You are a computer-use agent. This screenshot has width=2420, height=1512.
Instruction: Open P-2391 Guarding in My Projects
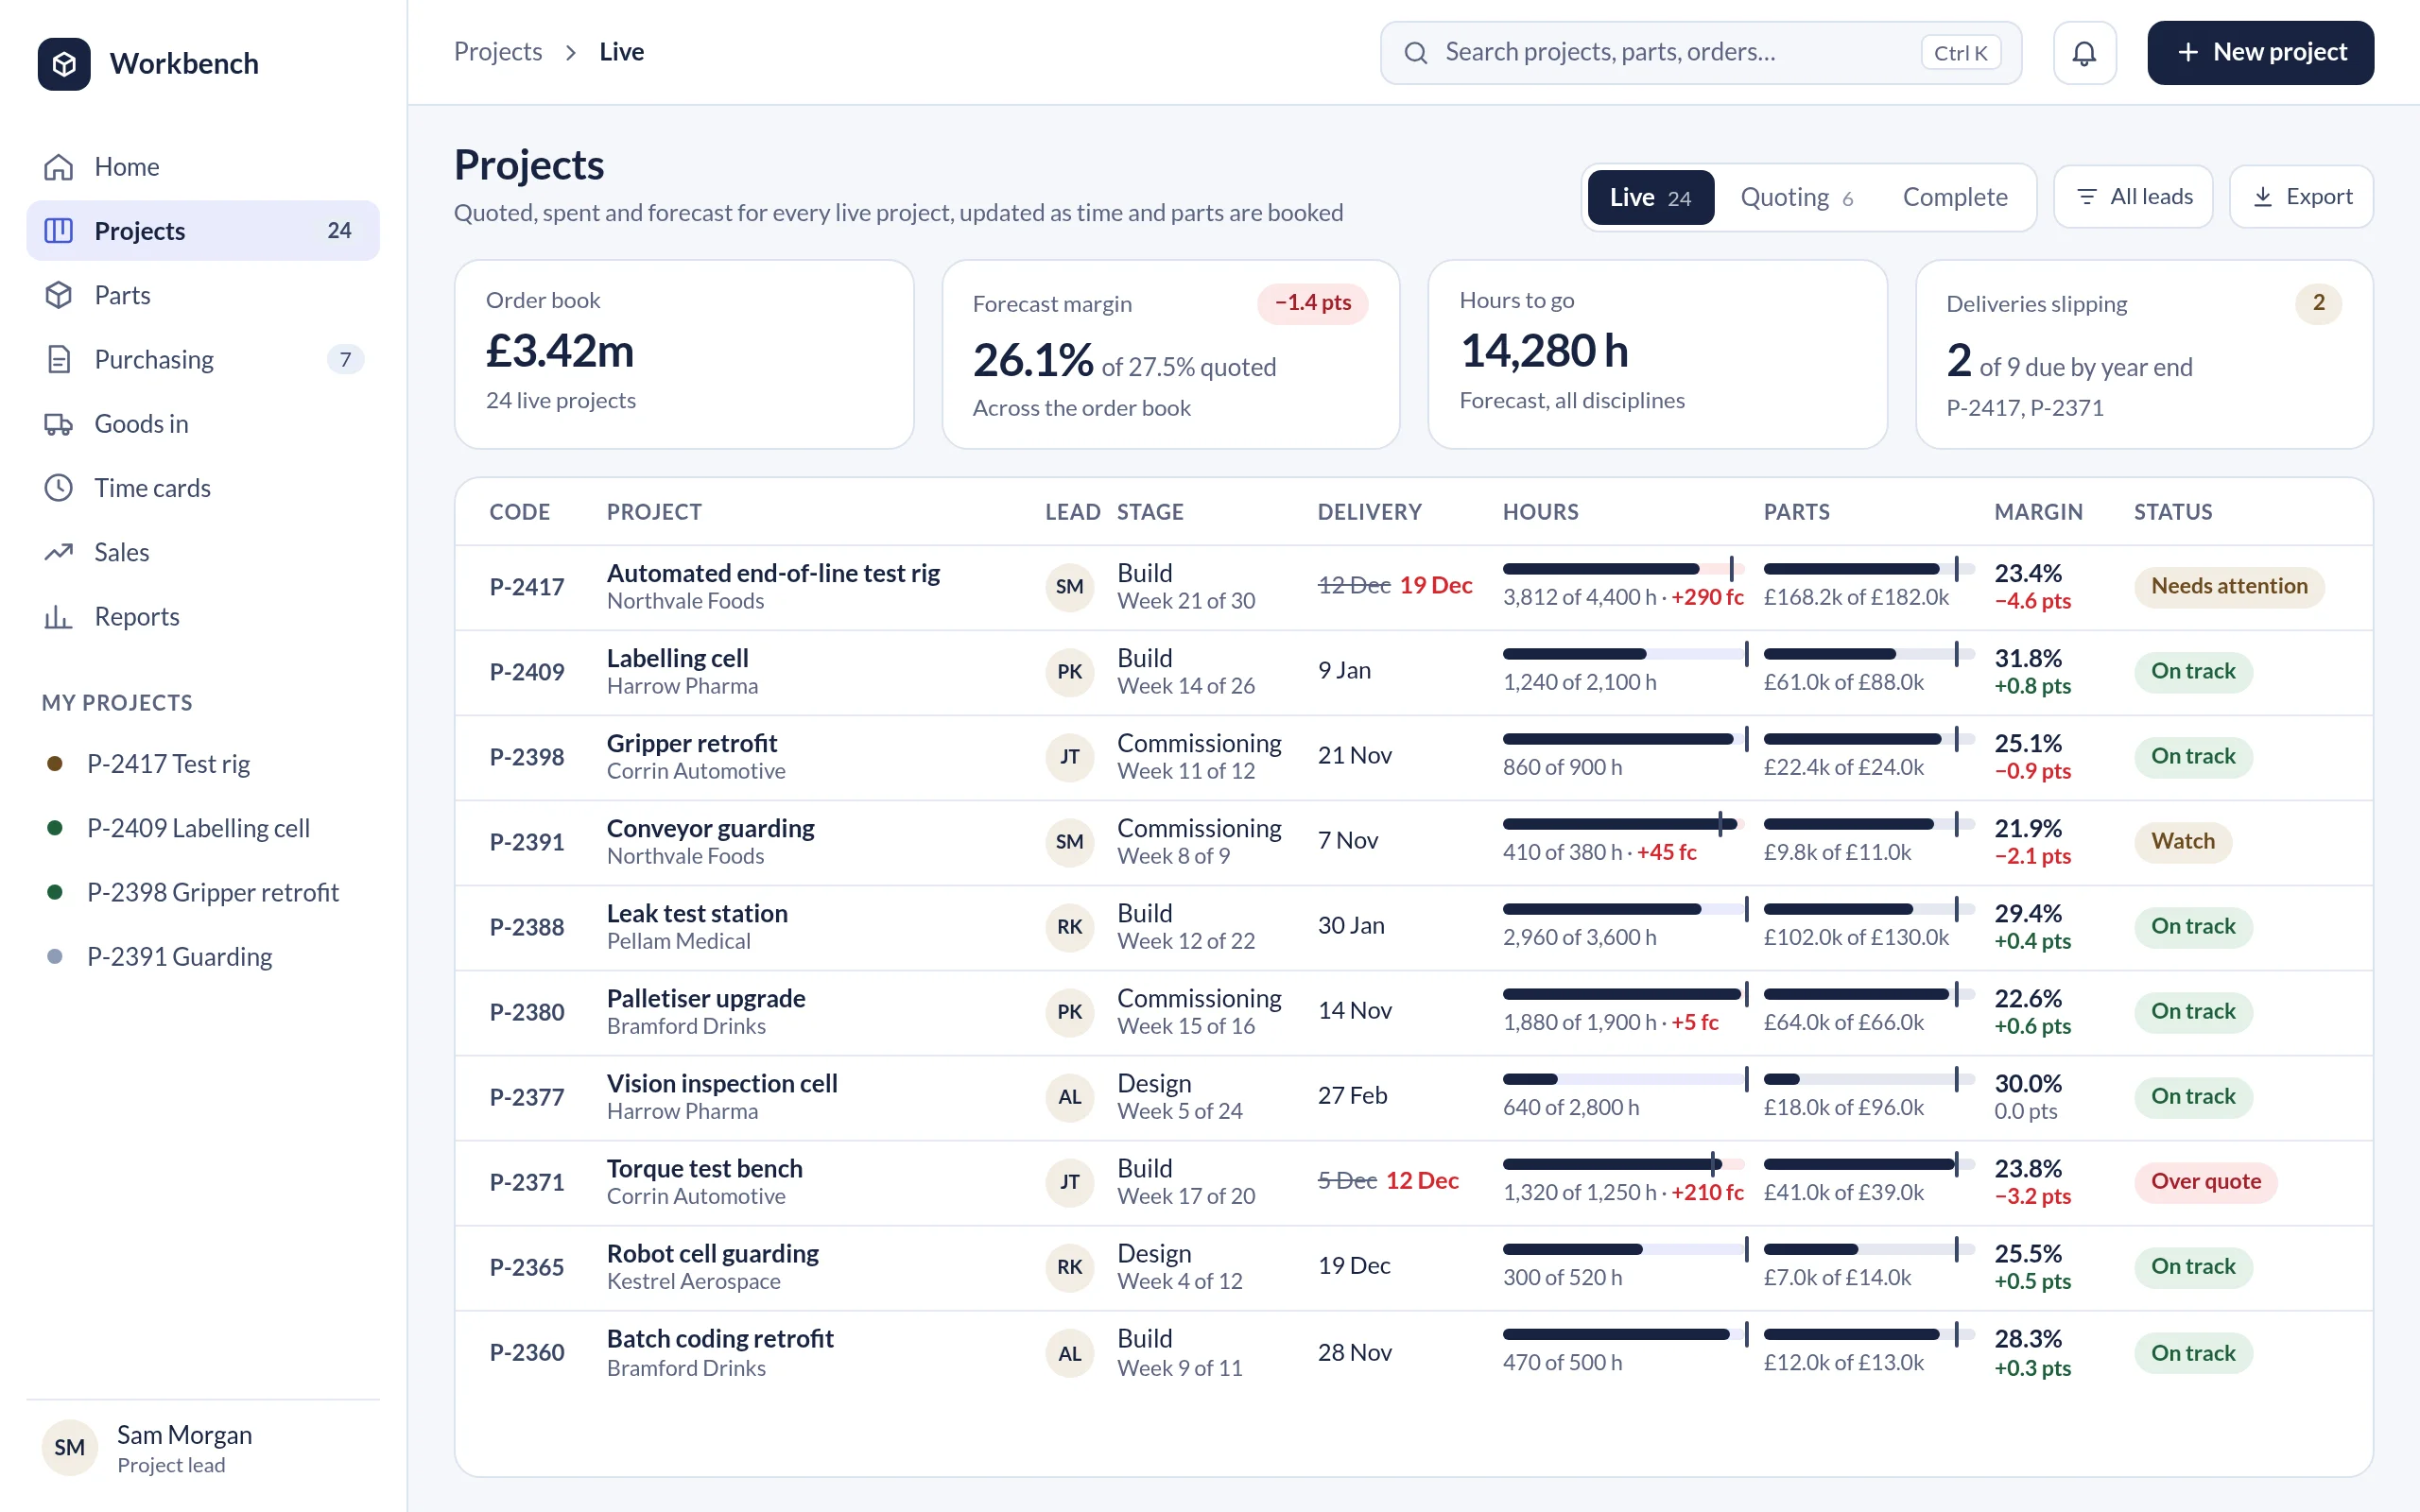(x=203, y=957)
